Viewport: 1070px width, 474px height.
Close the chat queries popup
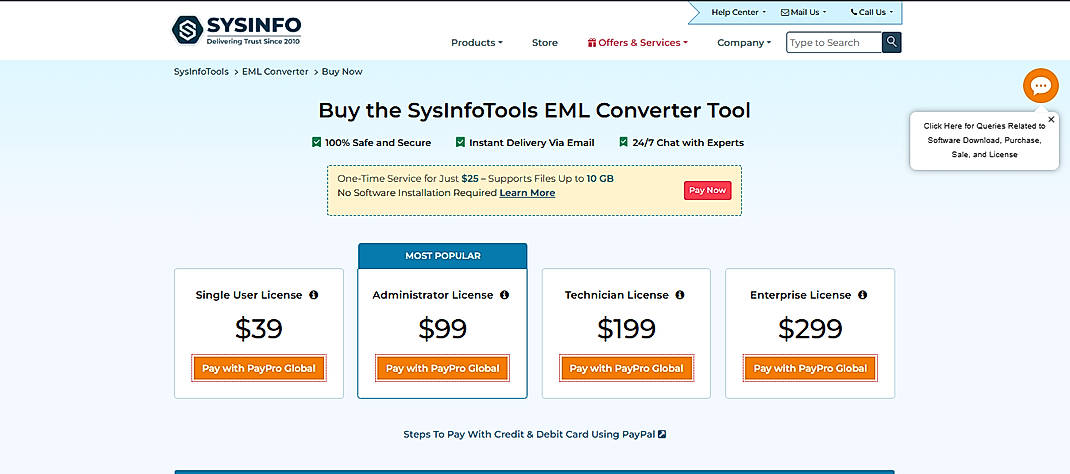(1051, 119)
